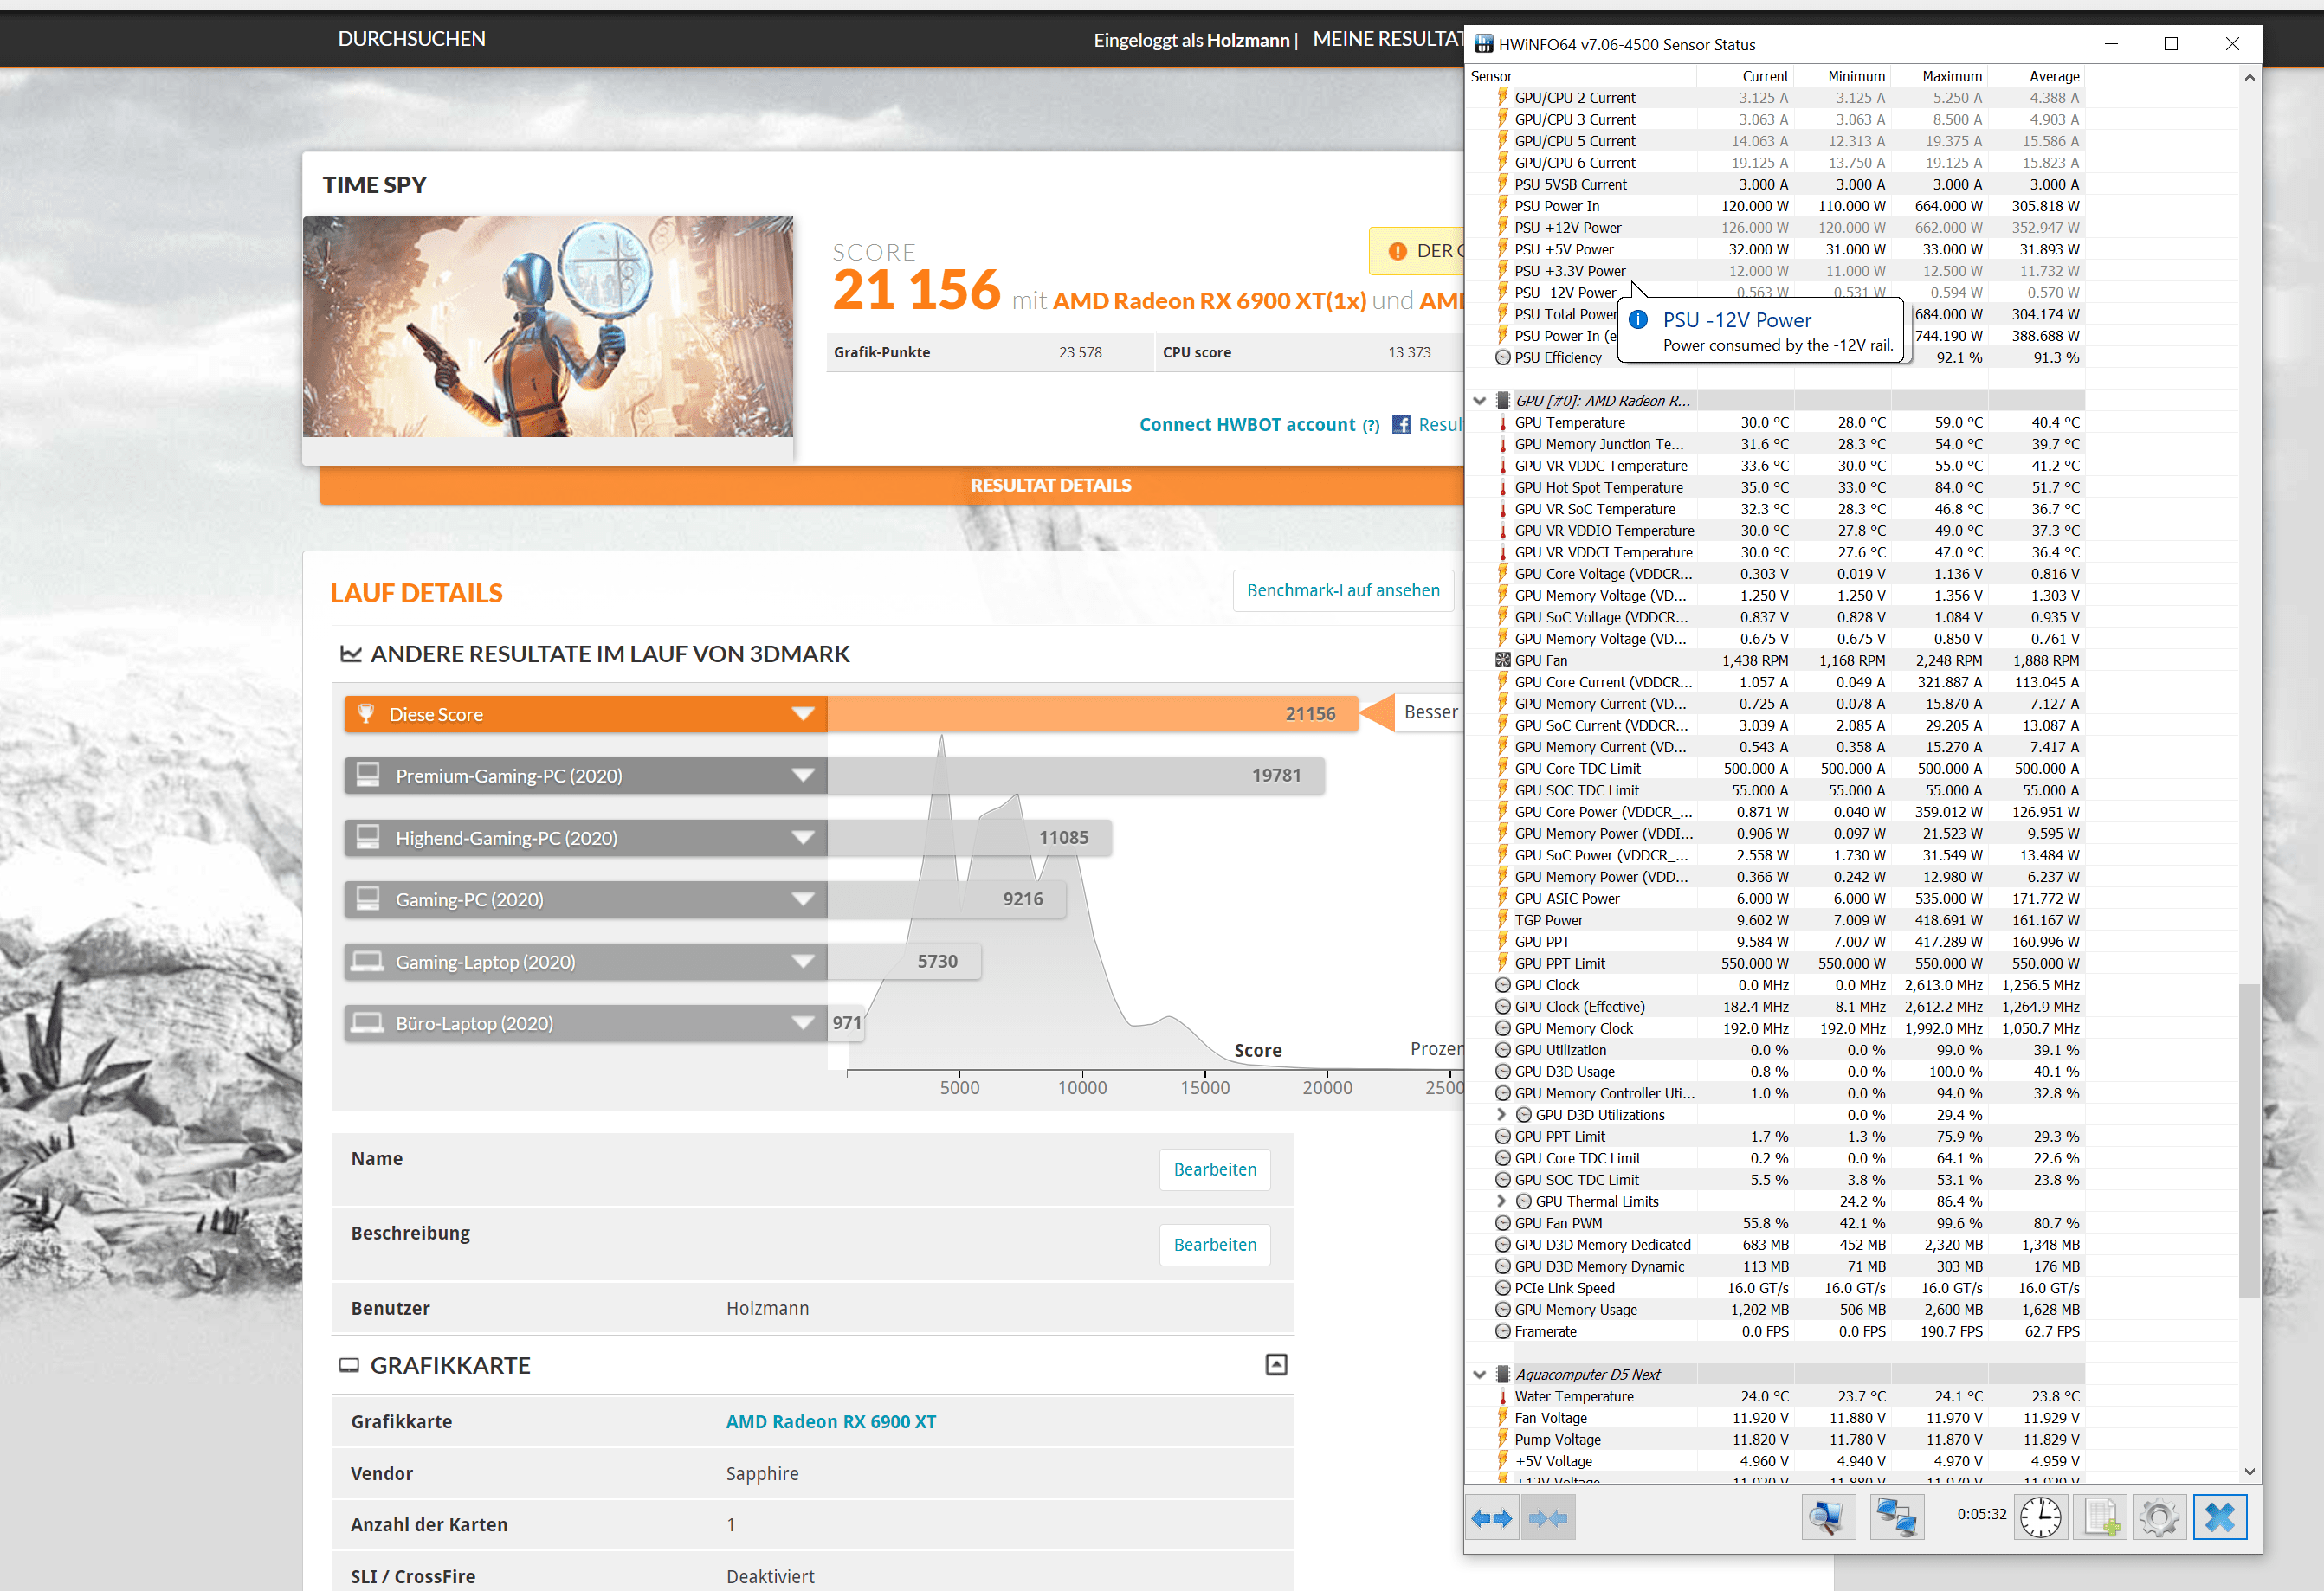
Task: Collapse the Aquacomputer D5 Next sensor group
Action: click(1479, 1375)
